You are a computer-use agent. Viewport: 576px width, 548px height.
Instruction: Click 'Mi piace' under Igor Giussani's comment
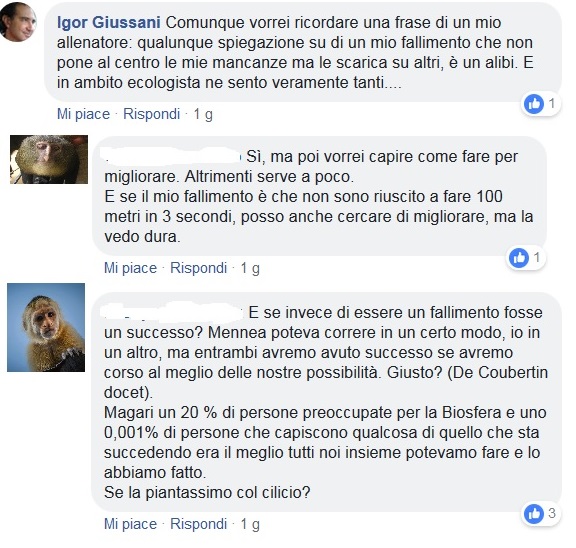pos(83,114)
